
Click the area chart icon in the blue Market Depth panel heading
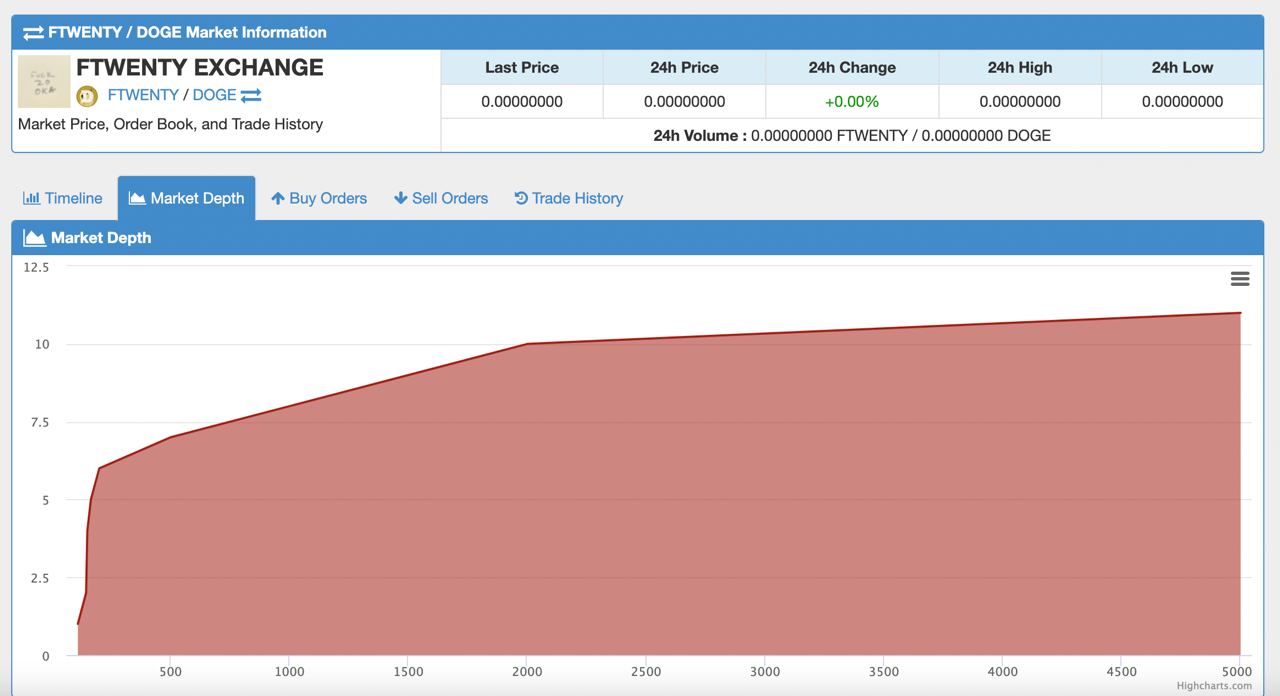pyautogui.click(x=34, y=238)
